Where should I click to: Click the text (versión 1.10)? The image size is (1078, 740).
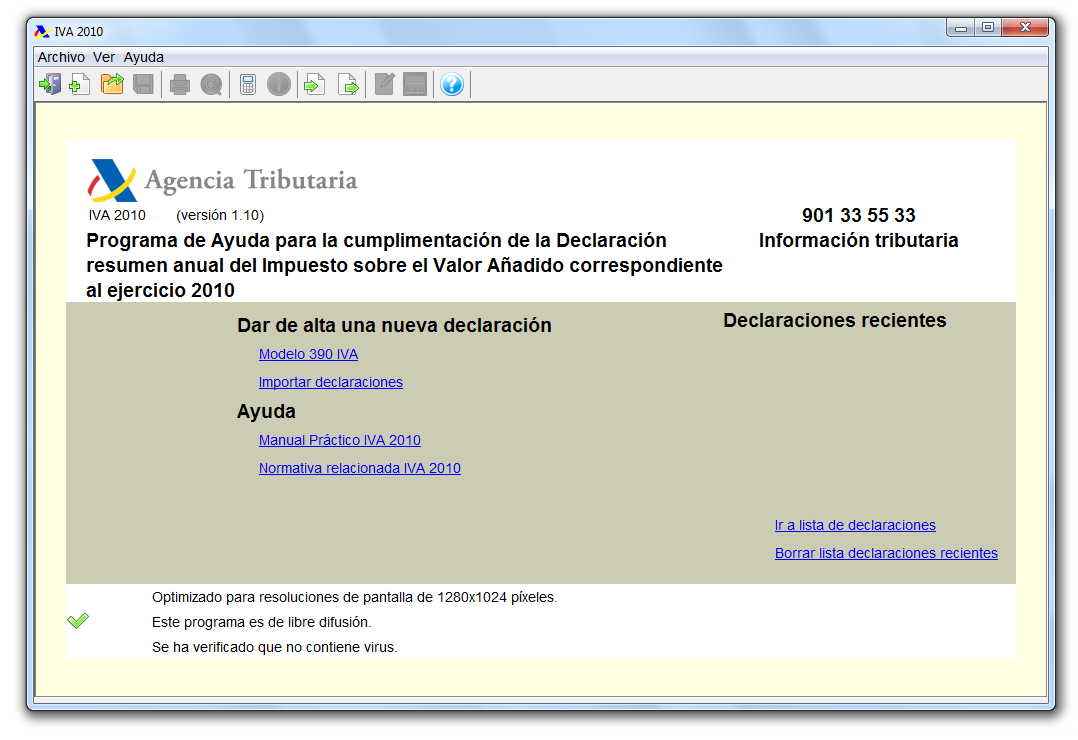220,215
